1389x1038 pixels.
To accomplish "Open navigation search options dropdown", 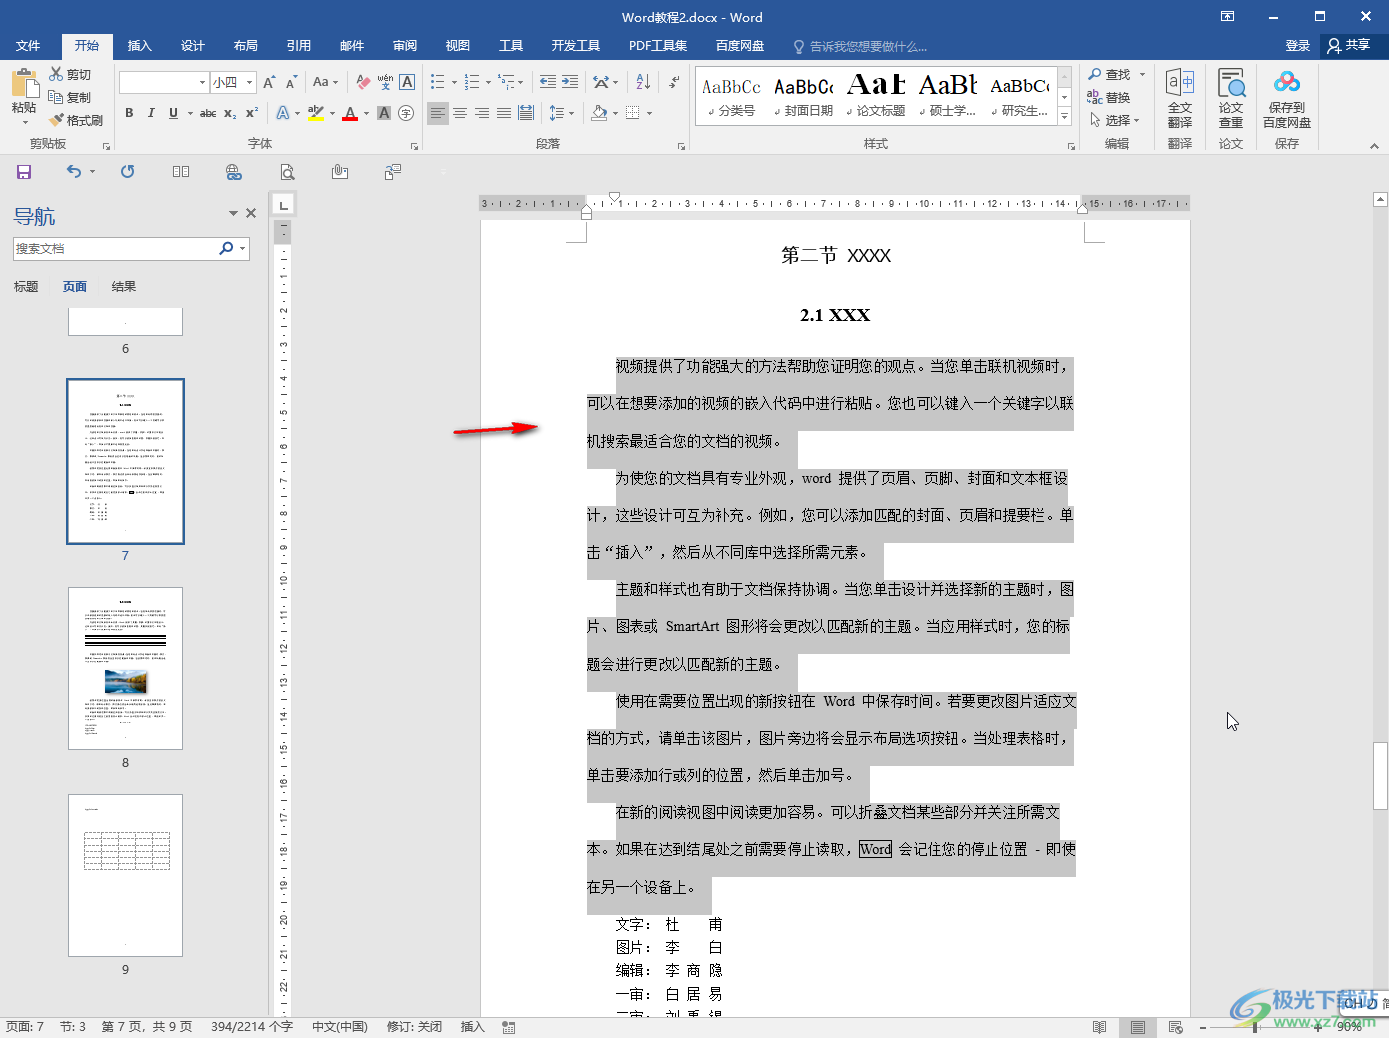I will pos(243,249).
